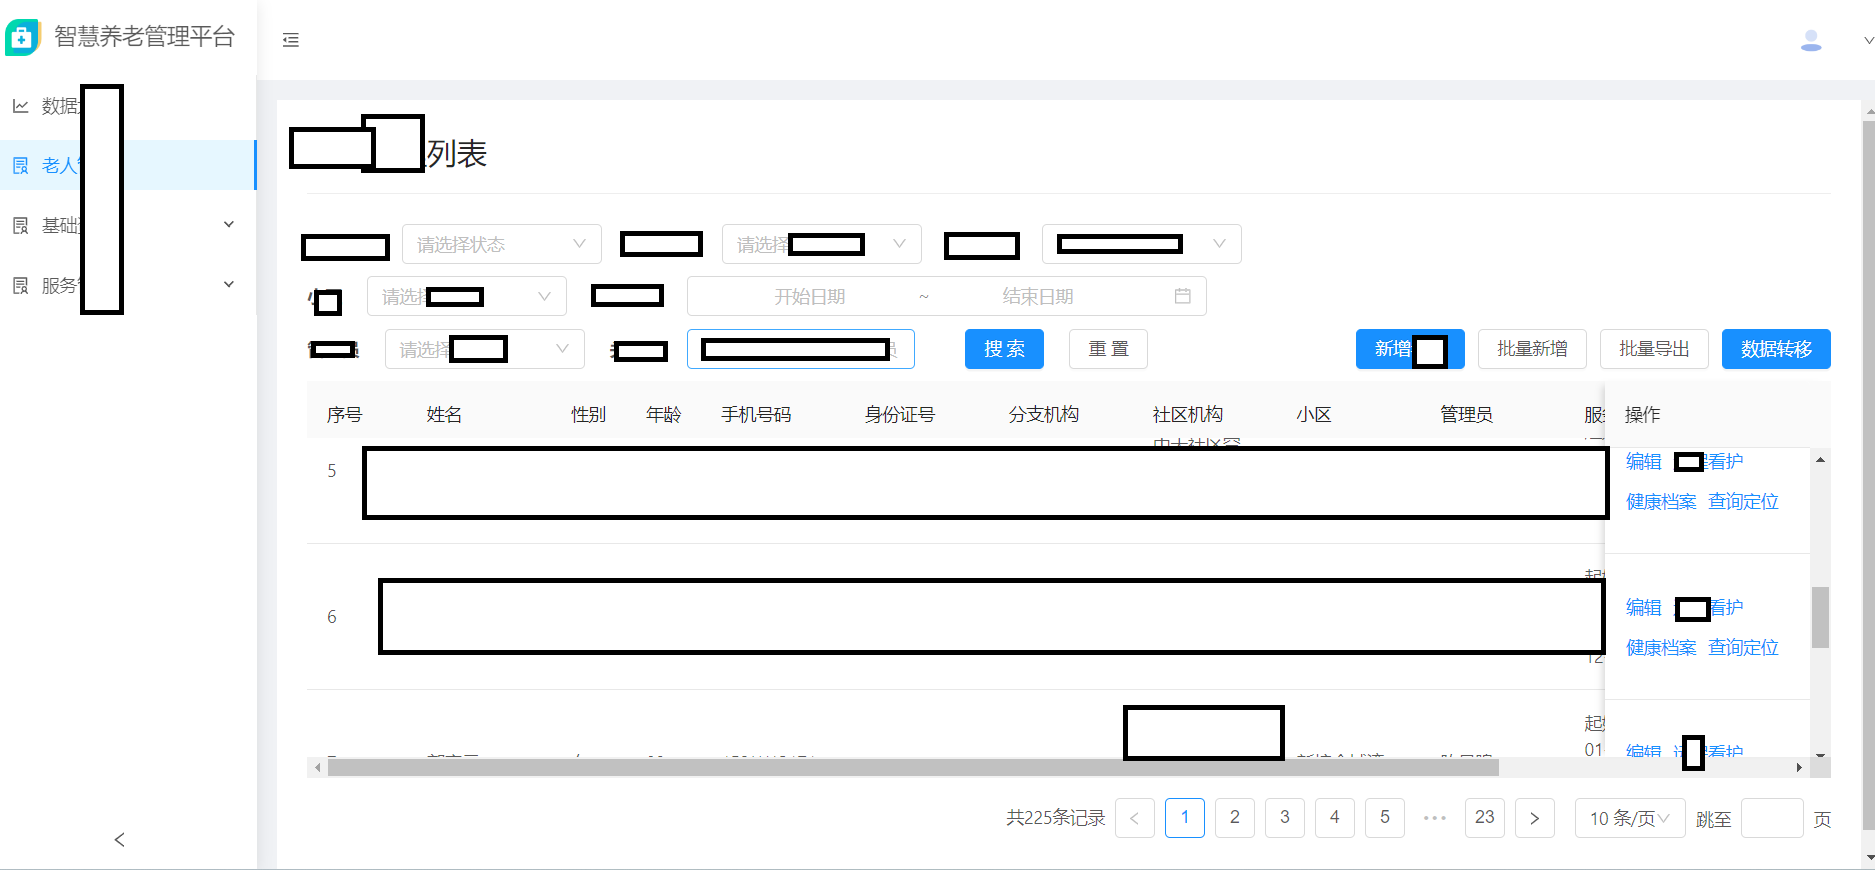Open the dropdown arrow next to user avatar
The height and width of the screenshot is (870, 1875).
[x=1868, y=41]
